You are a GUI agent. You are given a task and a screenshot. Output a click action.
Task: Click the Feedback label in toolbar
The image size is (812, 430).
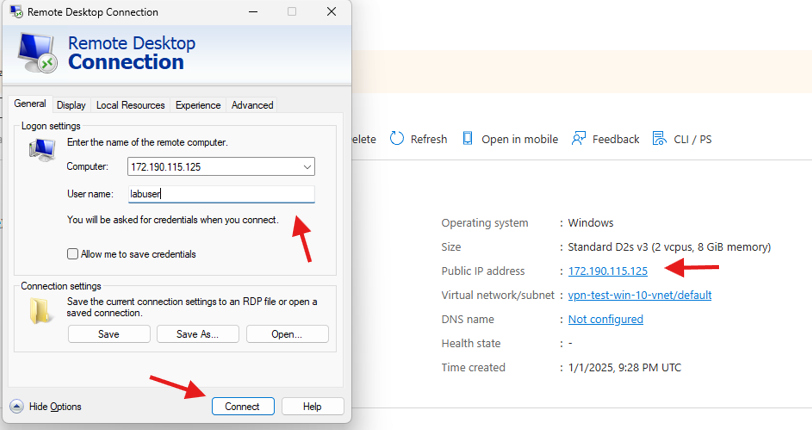click(x=616, y=139)
